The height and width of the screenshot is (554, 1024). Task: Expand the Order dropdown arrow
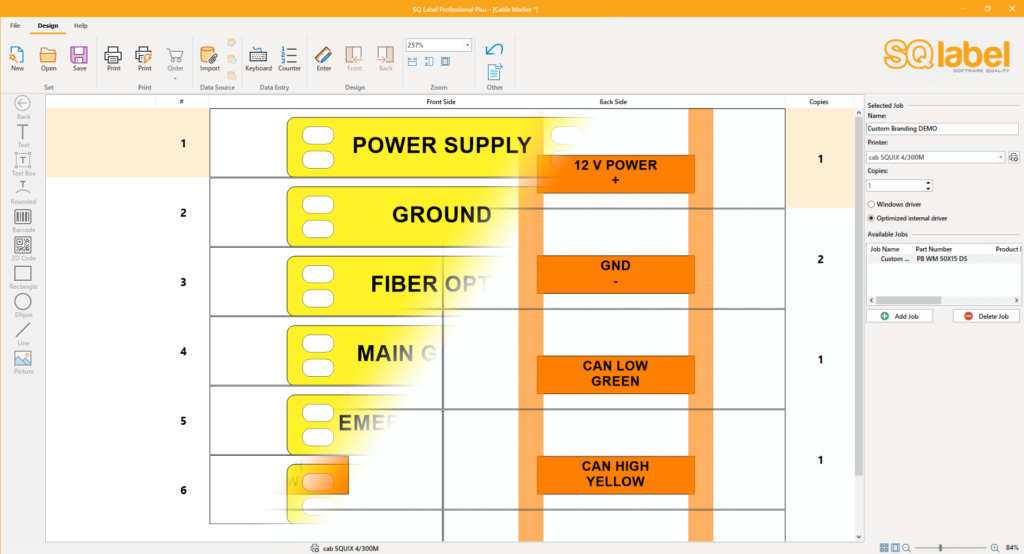click(175, 78)
